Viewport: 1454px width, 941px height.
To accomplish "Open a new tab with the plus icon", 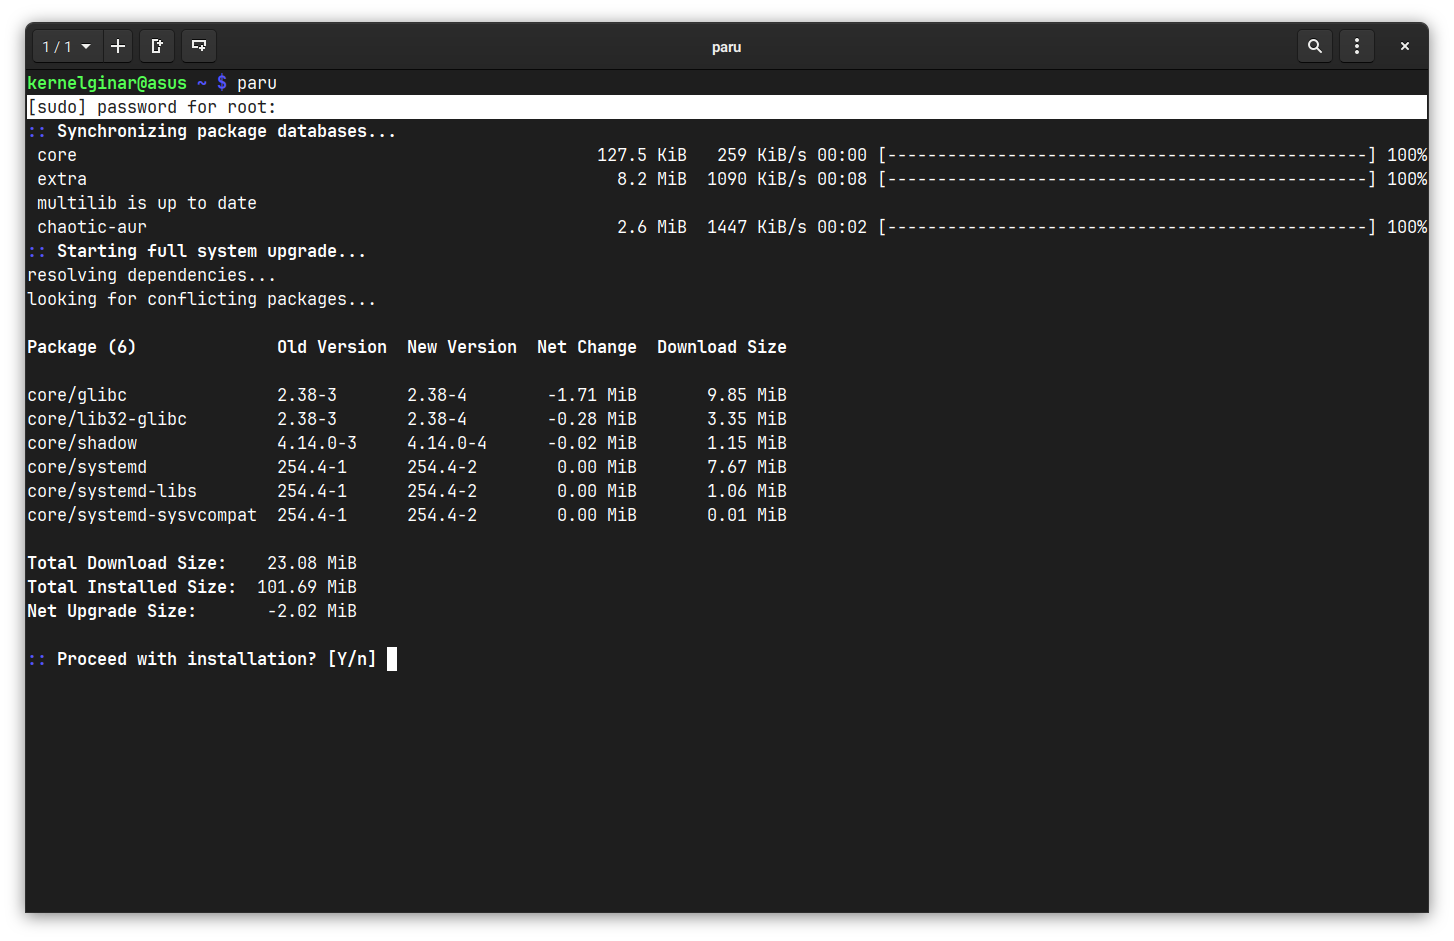I will point(117,46).
